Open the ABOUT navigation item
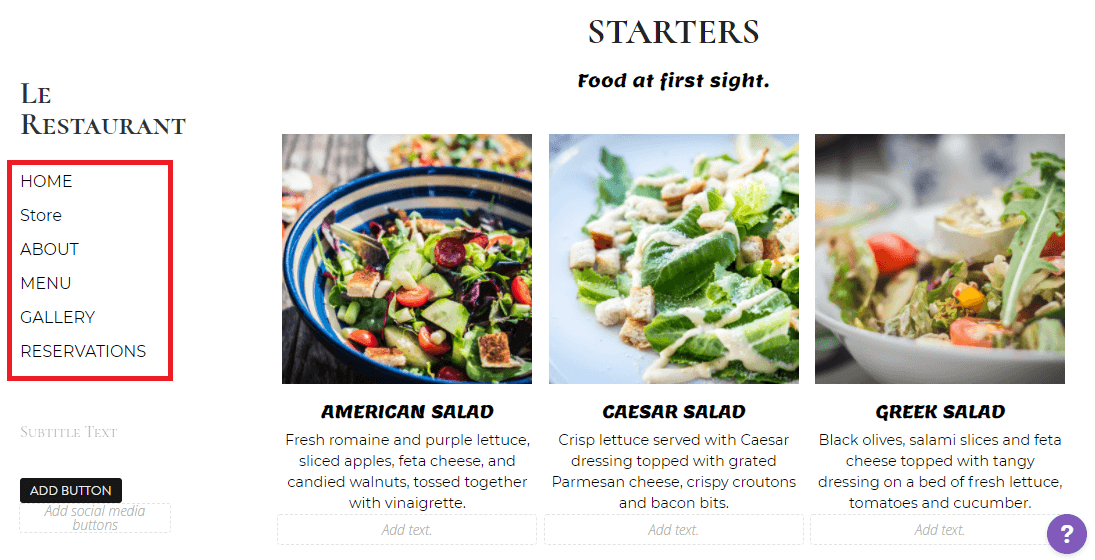1095x560 pixels. point(49,249)
